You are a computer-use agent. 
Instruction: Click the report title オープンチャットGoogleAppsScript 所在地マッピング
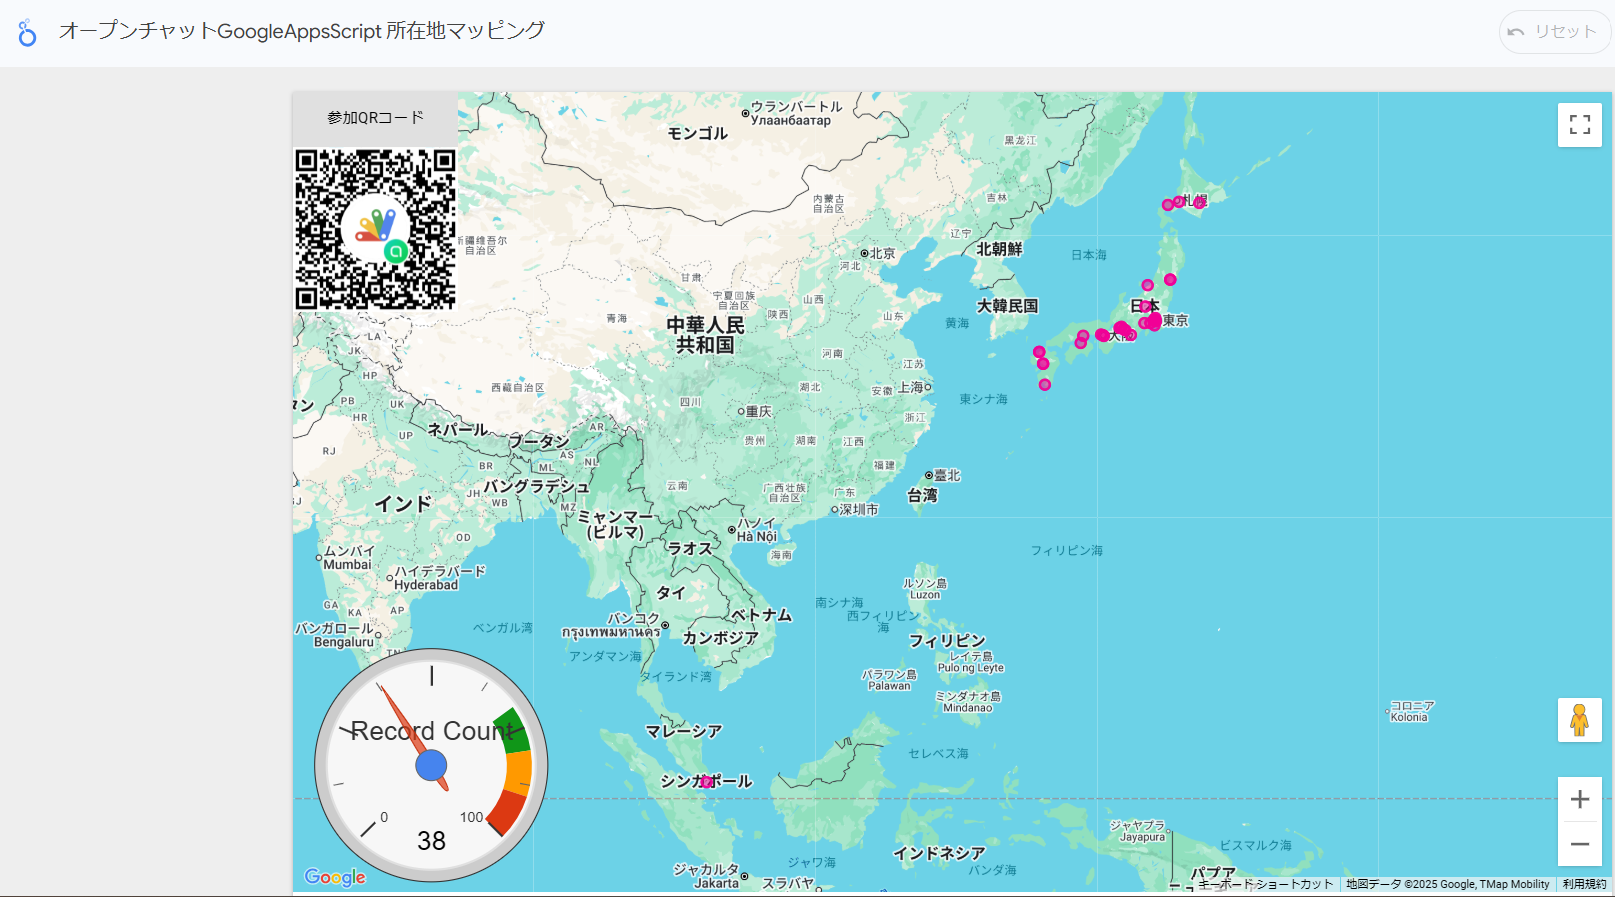pyautogui.click(x=302, y=31)
